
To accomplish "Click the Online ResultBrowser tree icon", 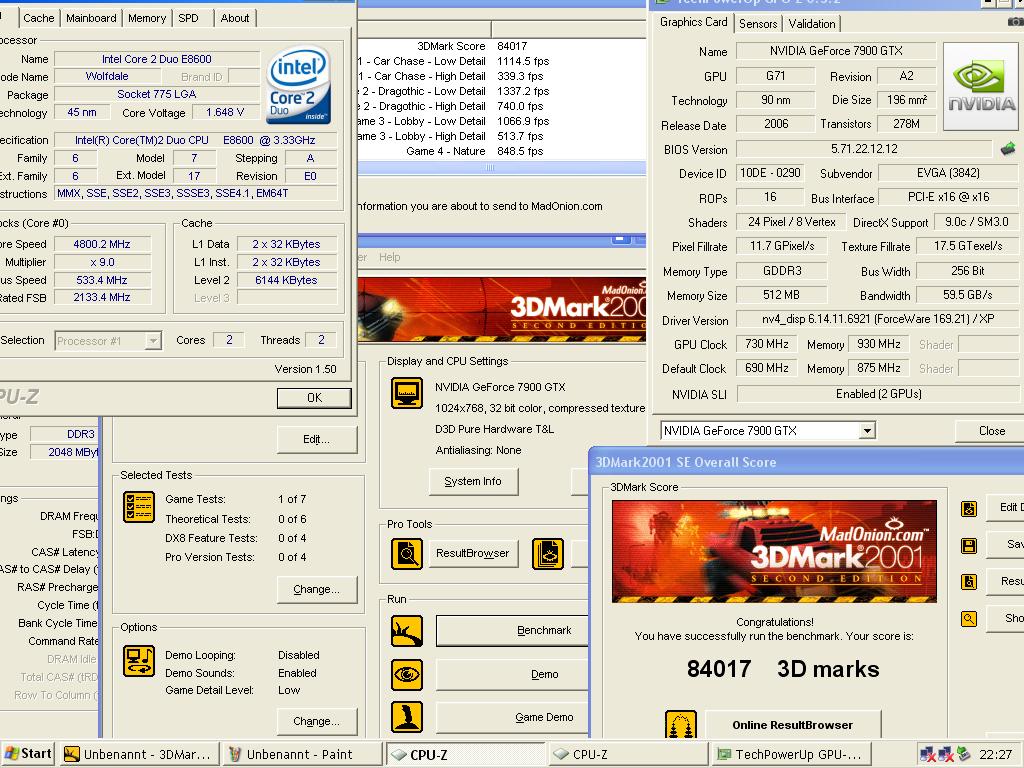I will click(x=681, y=725).
